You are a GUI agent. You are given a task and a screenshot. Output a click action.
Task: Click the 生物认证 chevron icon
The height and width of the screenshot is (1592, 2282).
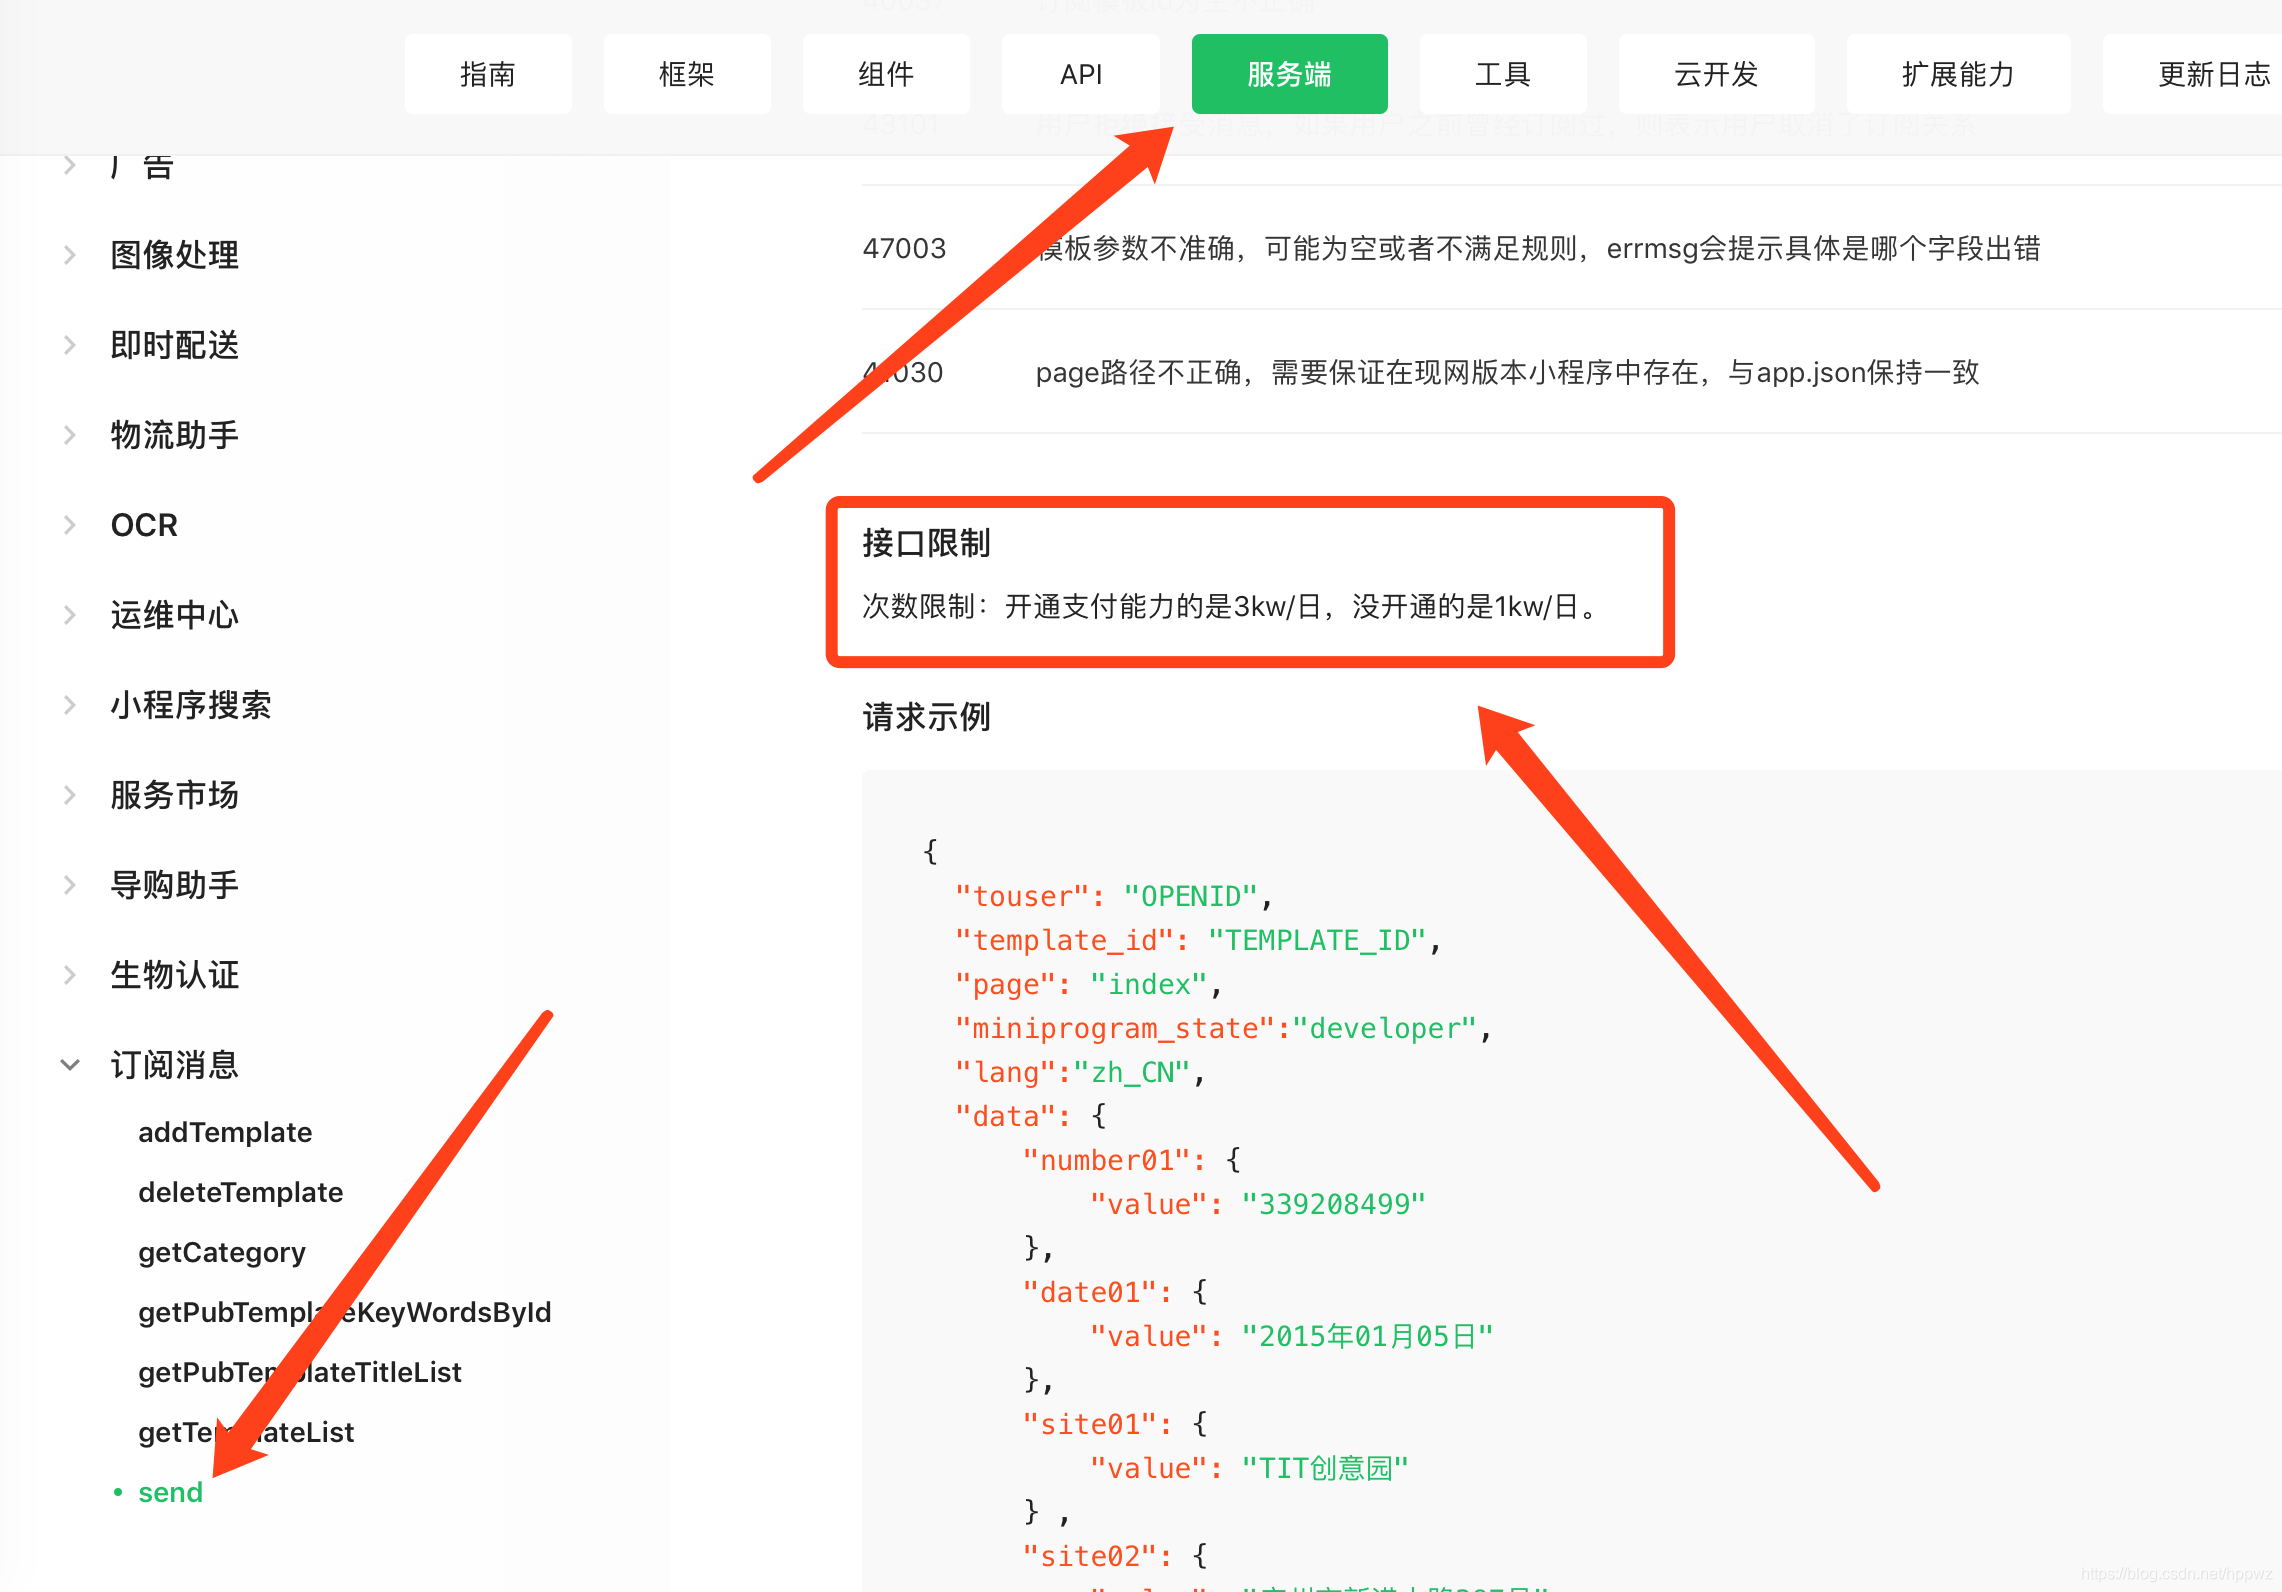click(x=69, y=975)
